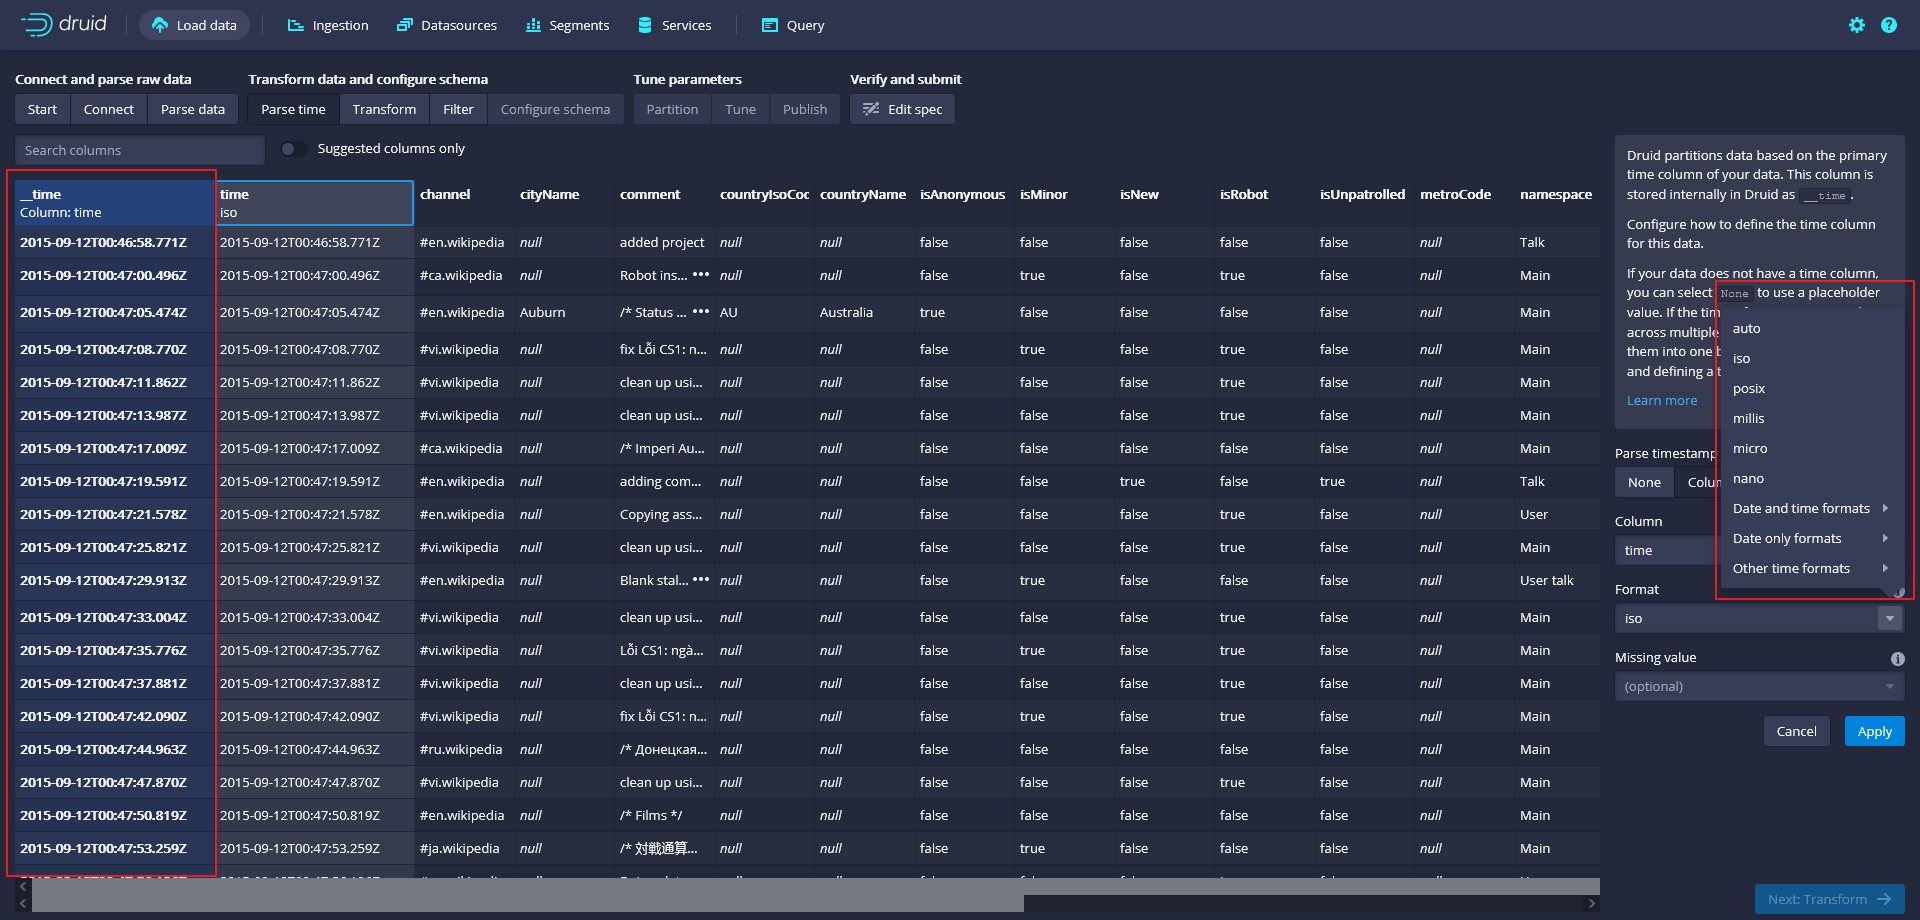Open the Ingestion view
Viewport: 1920px width, 920px height.
[x=328, y=25]
